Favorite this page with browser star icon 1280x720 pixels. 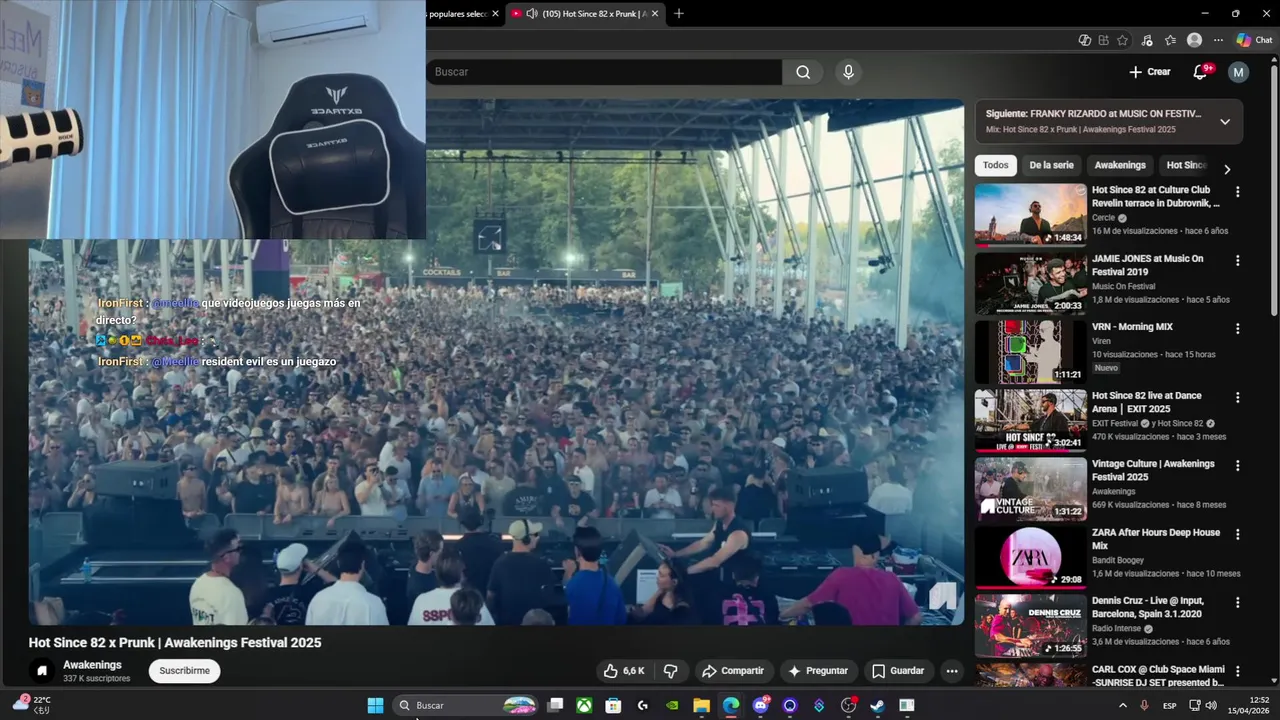point(1123,40)
